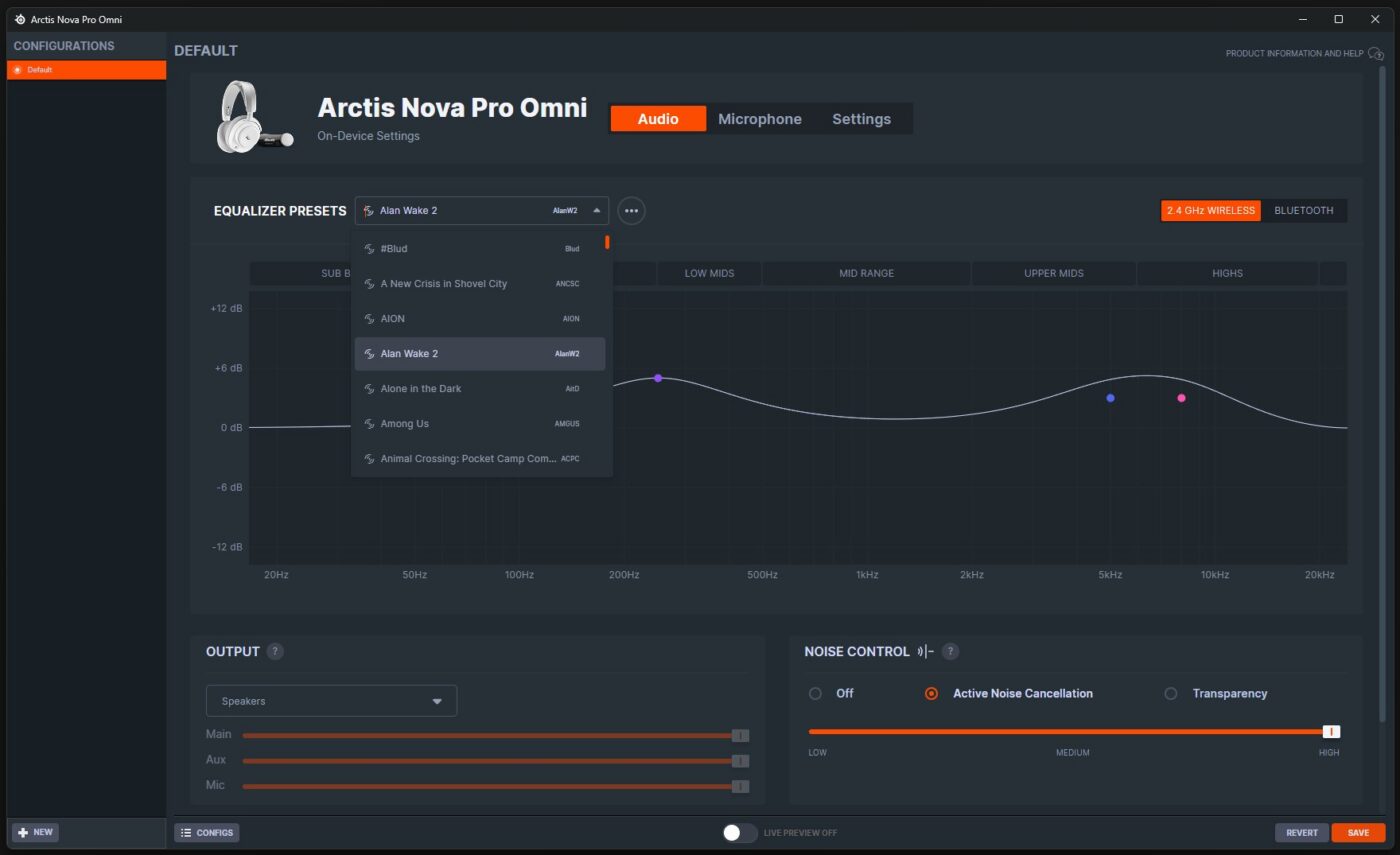
Task: Click the Main volume slider
Action: pos(495,735)
